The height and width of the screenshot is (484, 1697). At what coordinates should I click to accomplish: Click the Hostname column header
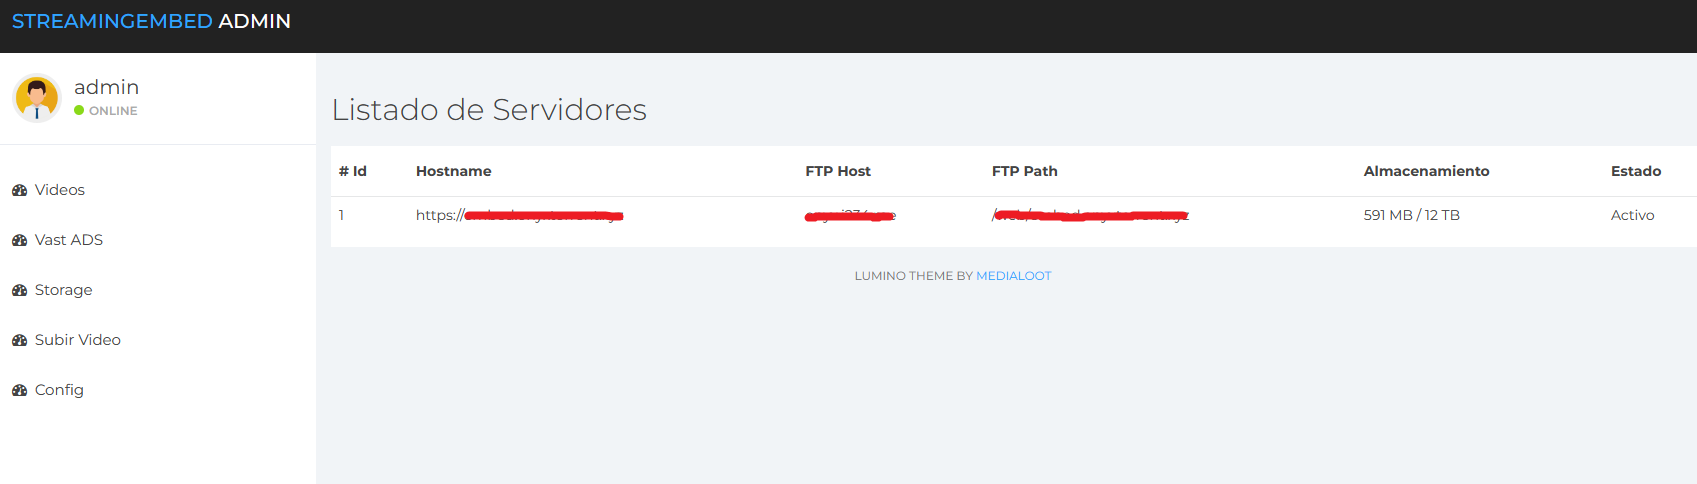tap(453, 171)
